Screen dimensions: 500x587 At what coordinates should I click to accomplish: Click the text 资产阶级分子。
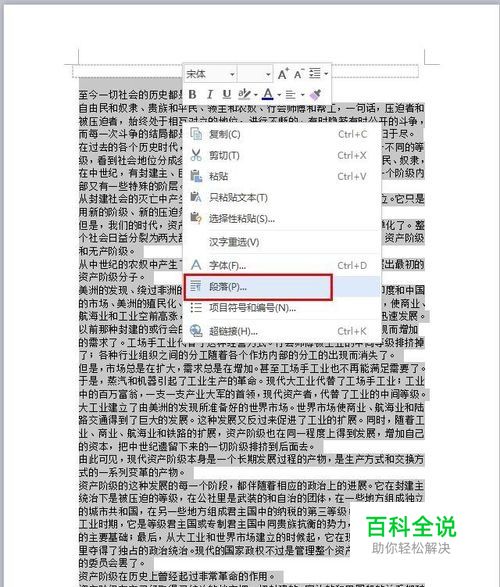pos(112,277)
